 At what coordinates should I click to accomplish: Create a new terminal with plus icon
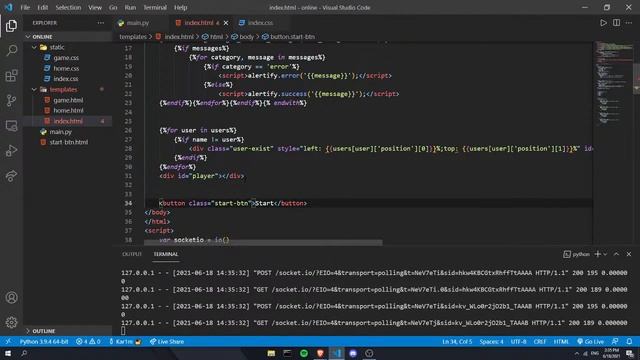tap(598, 254)
